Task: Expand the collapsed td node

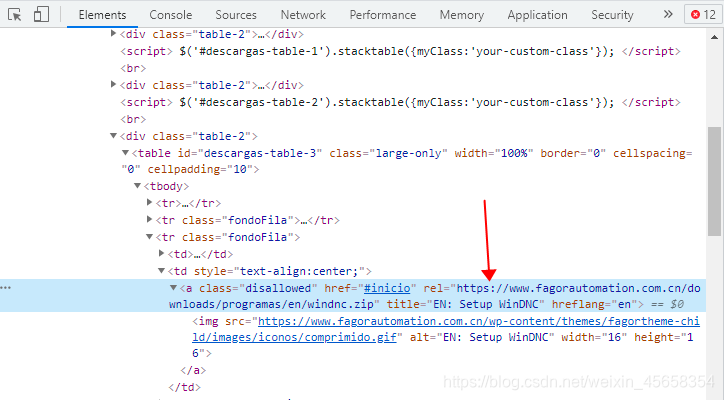Action: [x=161, y=253]
